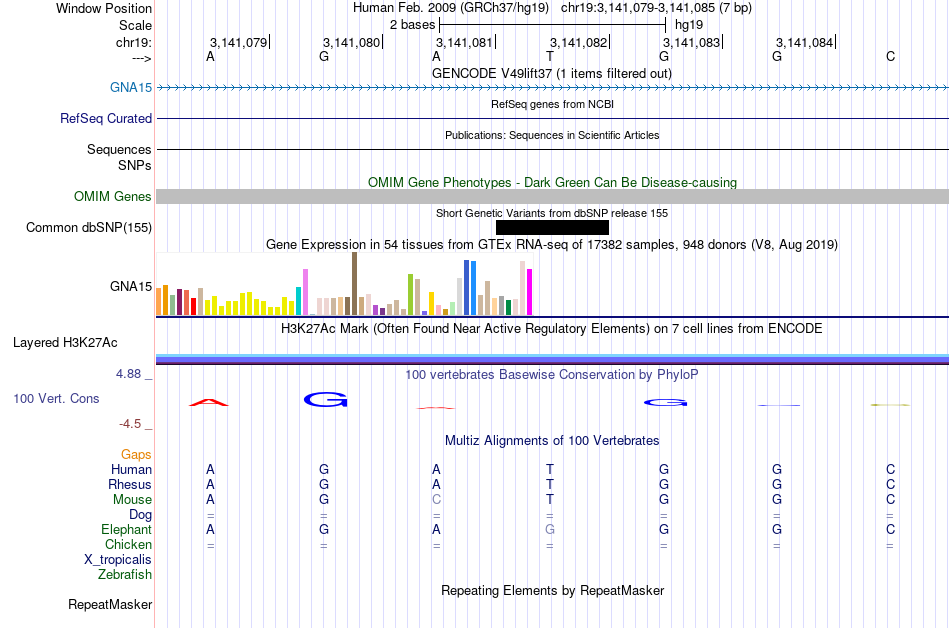The image size is (950, 628).
Task: Click the 'Human Feb. 2009 (GRCh37/hg19)' assembly text
Action: pos(451,8)
